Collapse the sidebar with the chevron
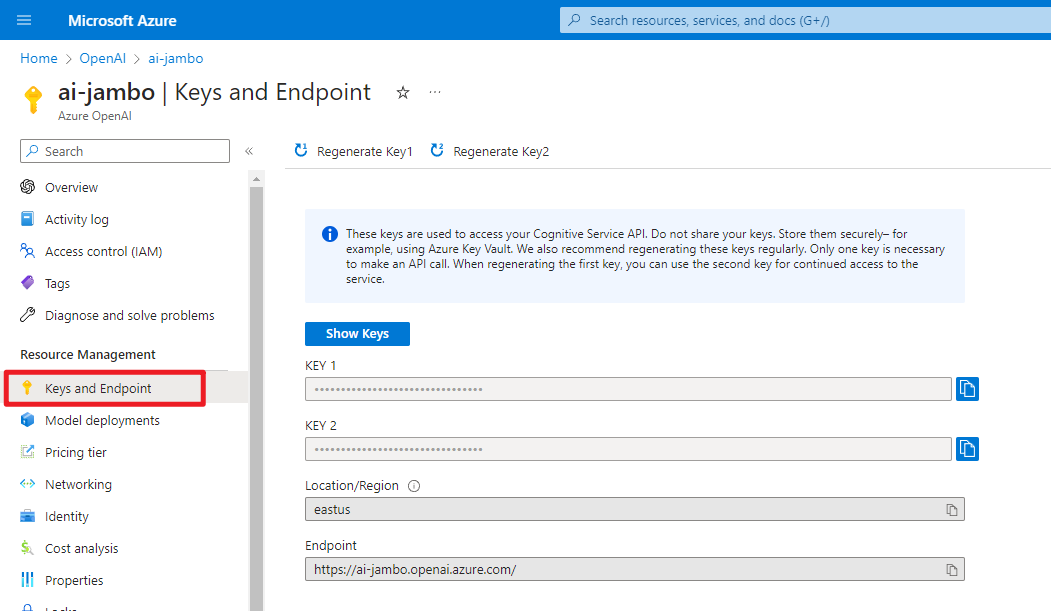Screen dimensions: 1051x611 coord(248,151)
